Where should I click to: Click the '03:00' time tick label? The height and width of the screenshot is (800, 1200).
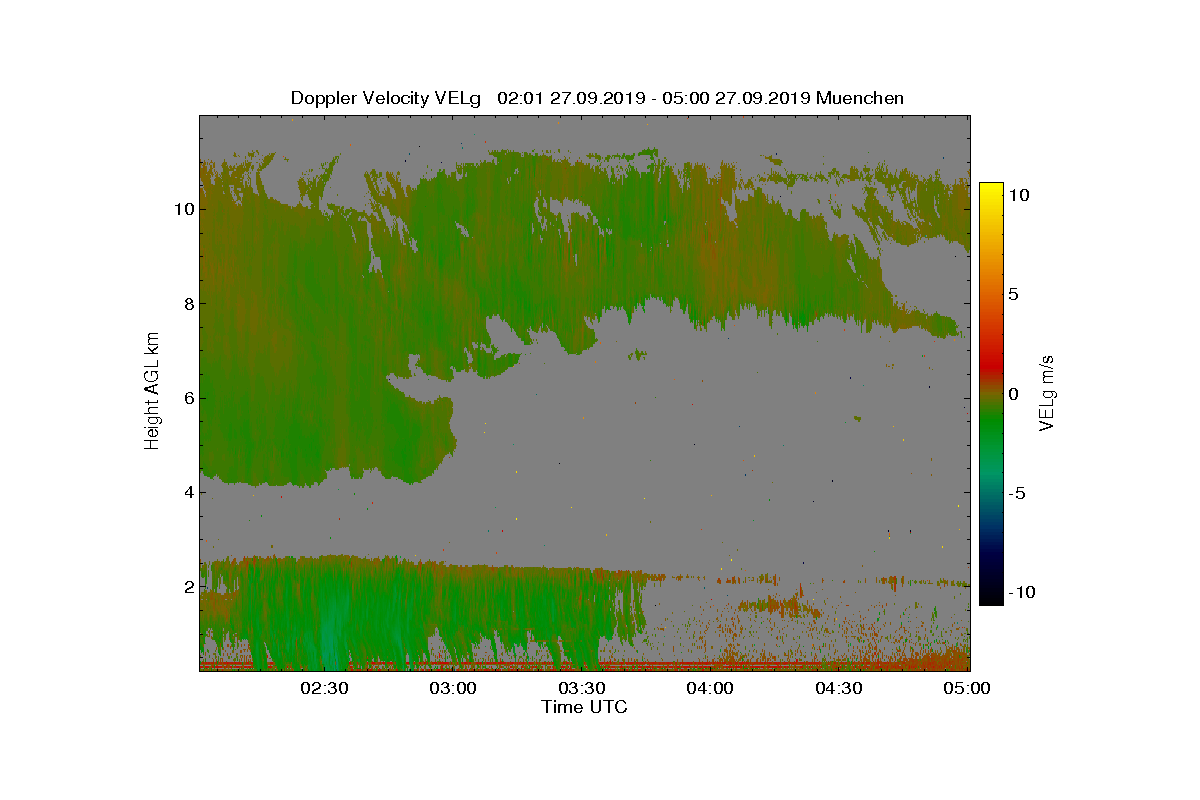point(453,688)
